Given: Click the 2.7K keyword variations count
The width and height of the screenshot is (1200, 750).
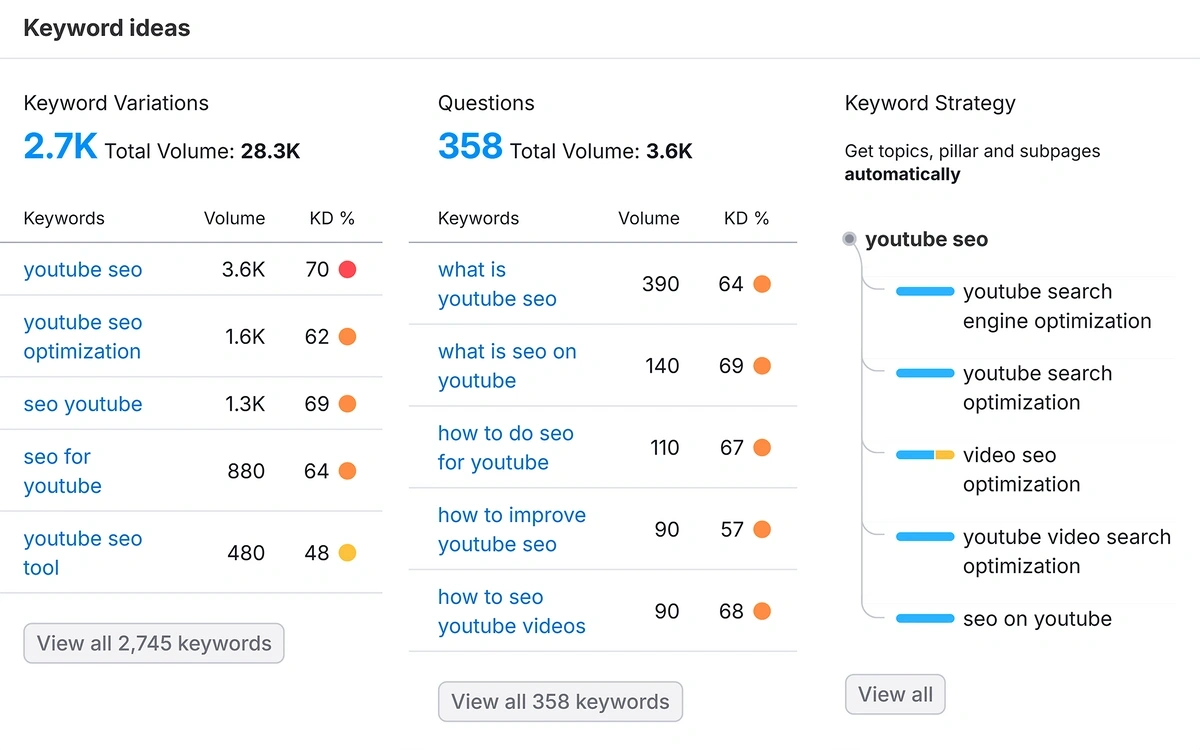Looking at the screenshot, I should click(x=60, y=147).
